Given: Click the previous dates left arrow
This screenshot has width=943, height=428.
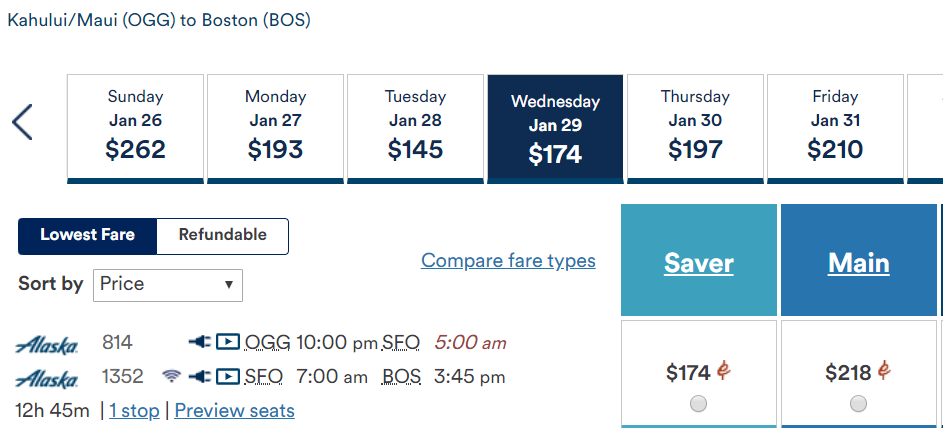Looking at the screenshot, I should 22,122.
